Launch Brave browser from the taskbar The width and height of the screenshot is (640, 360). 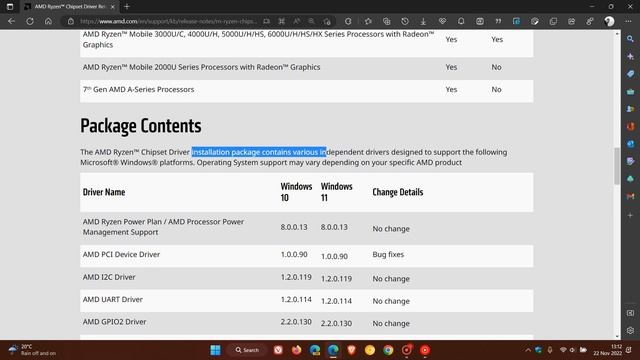click(x=351, y=350)
